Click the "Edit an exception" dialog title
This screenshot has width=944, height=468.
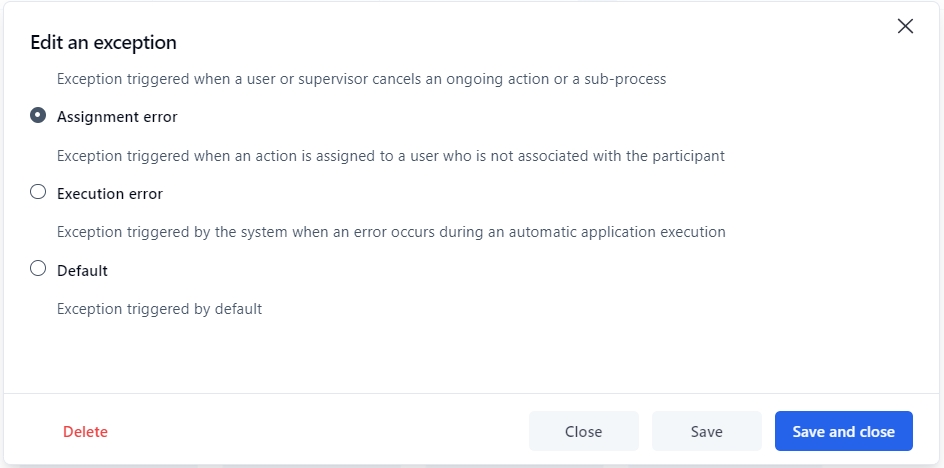click(x=103, y=42)
